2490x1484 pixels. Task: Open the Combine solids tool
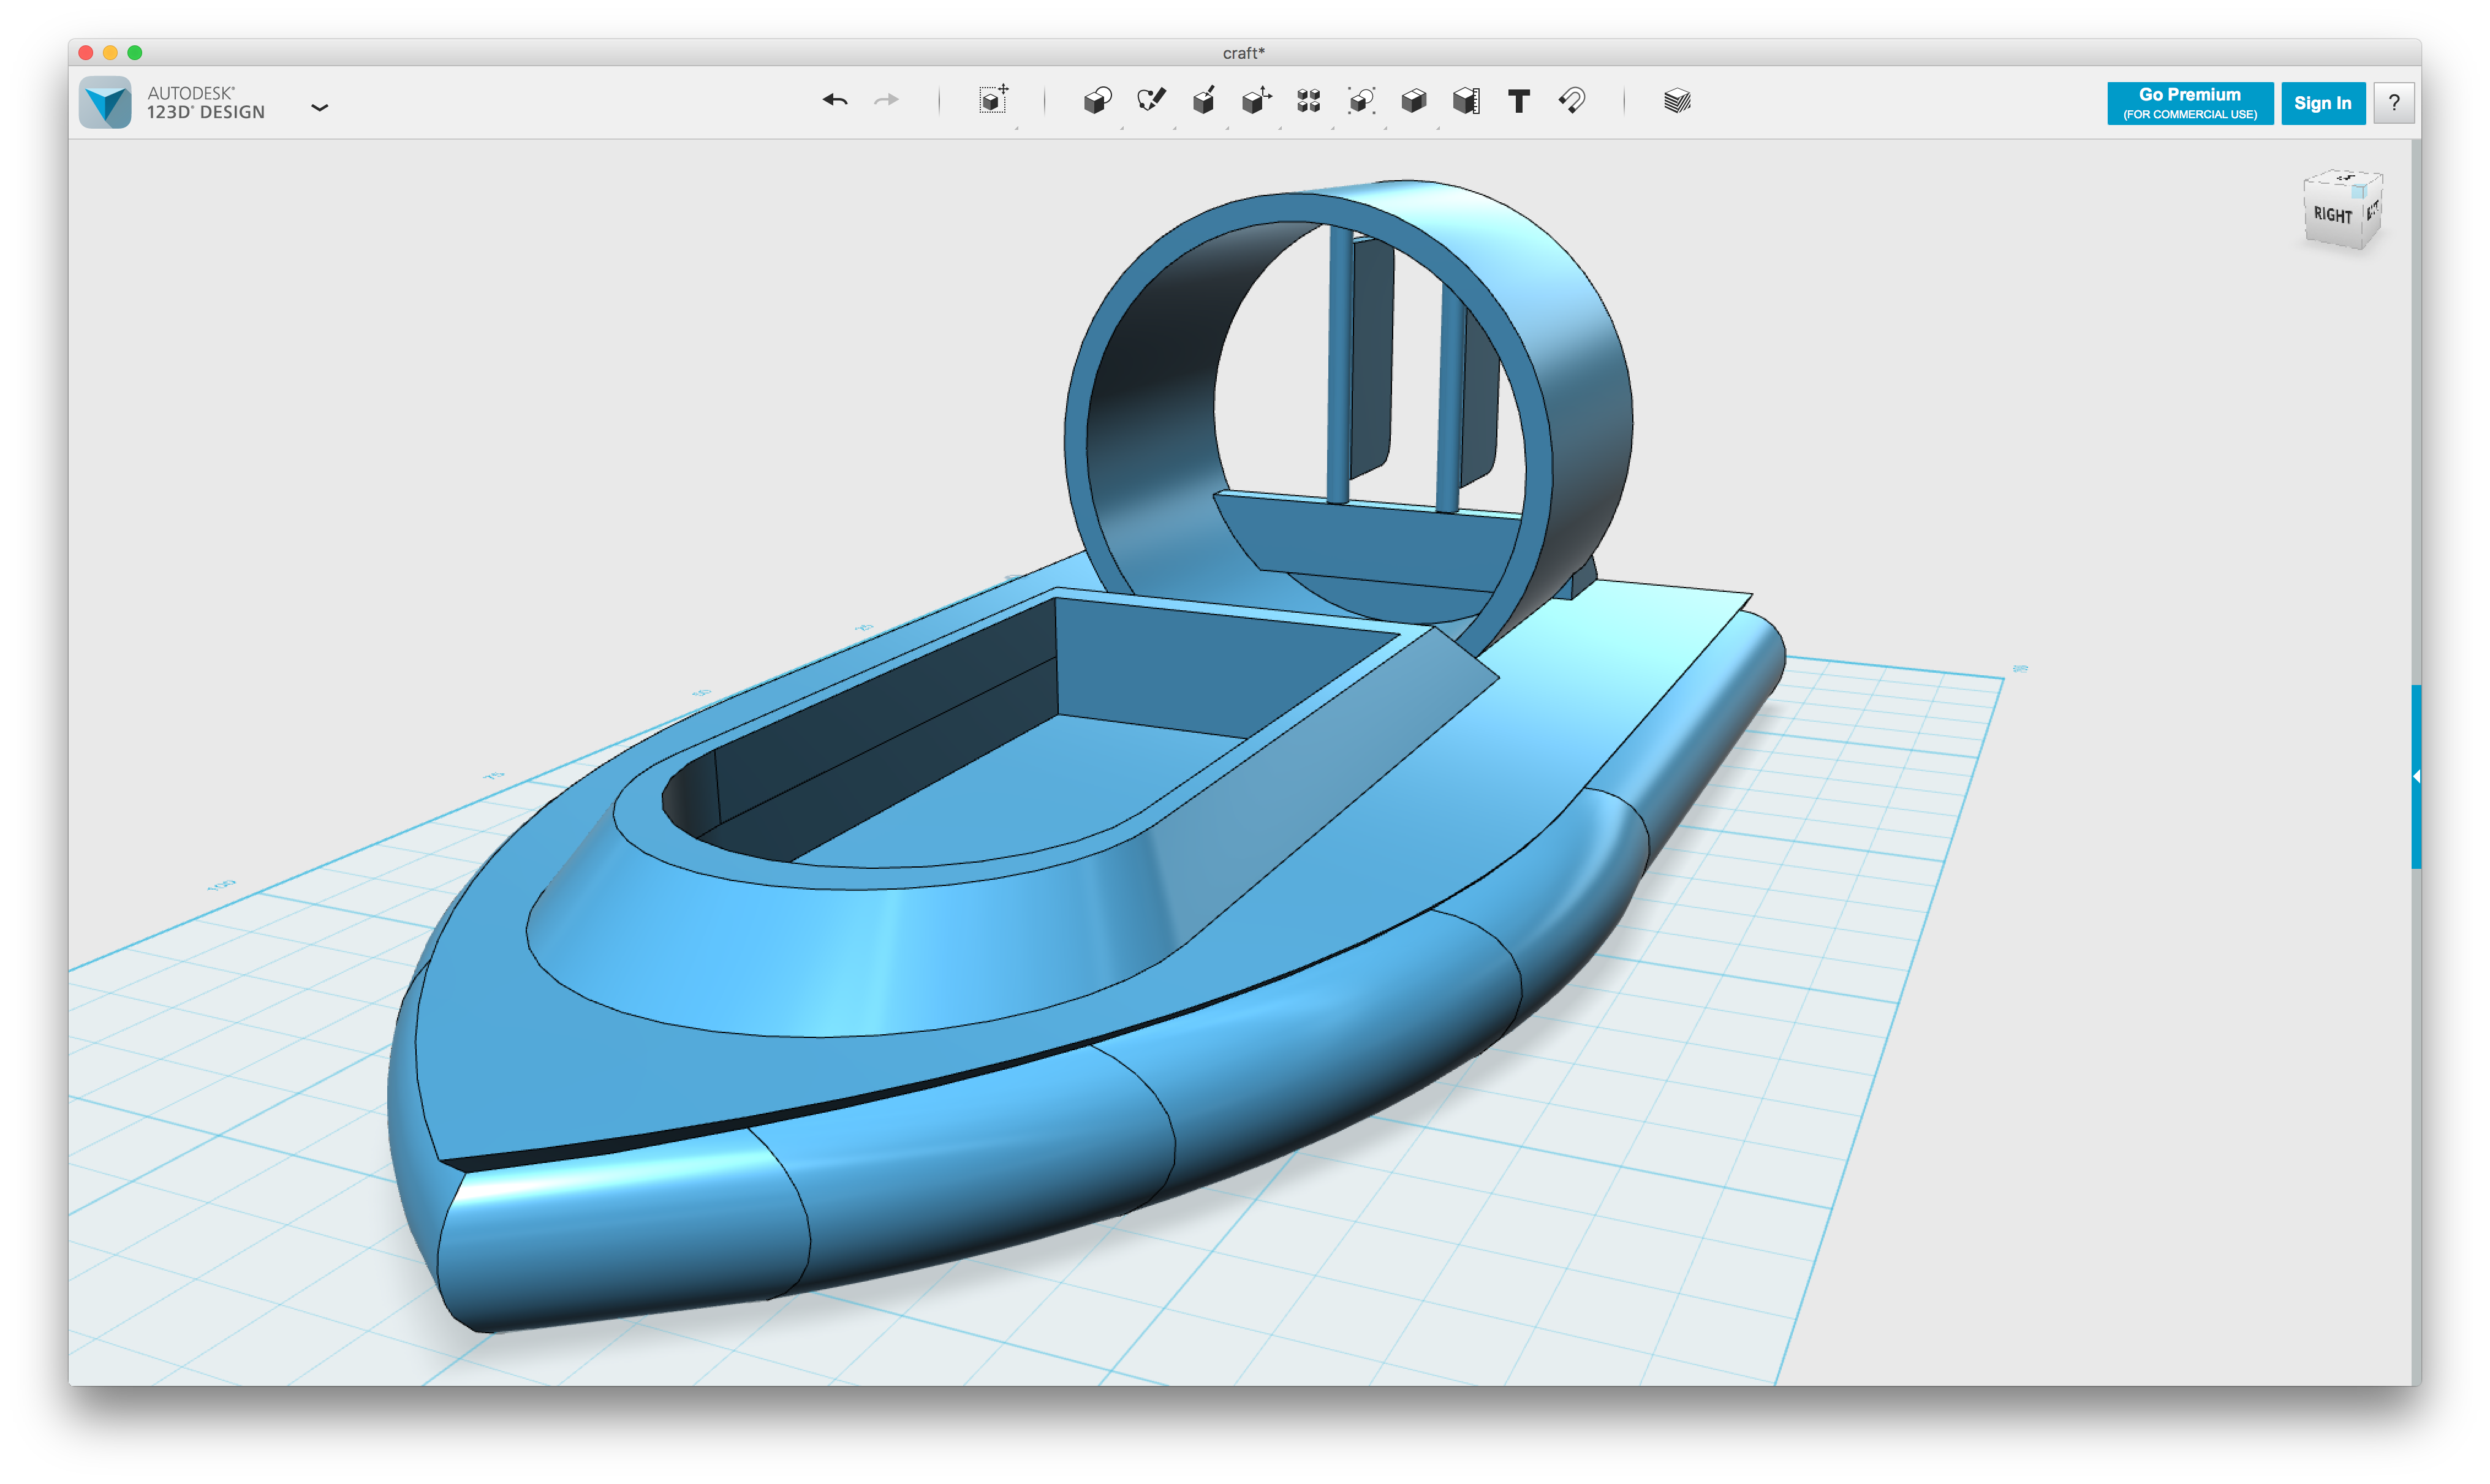1413,101
